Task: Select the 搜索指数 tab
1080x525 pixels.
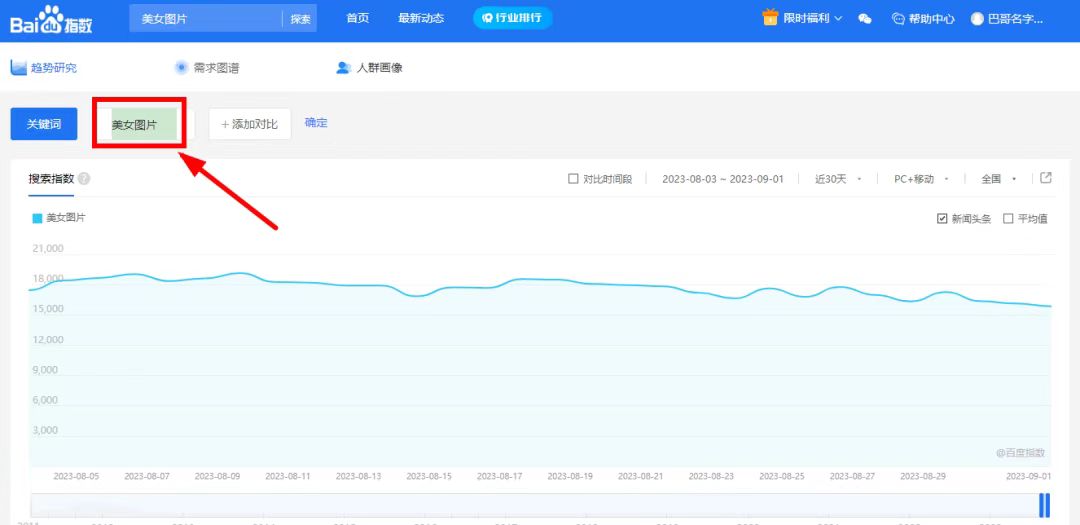Action: coord(51,178)
